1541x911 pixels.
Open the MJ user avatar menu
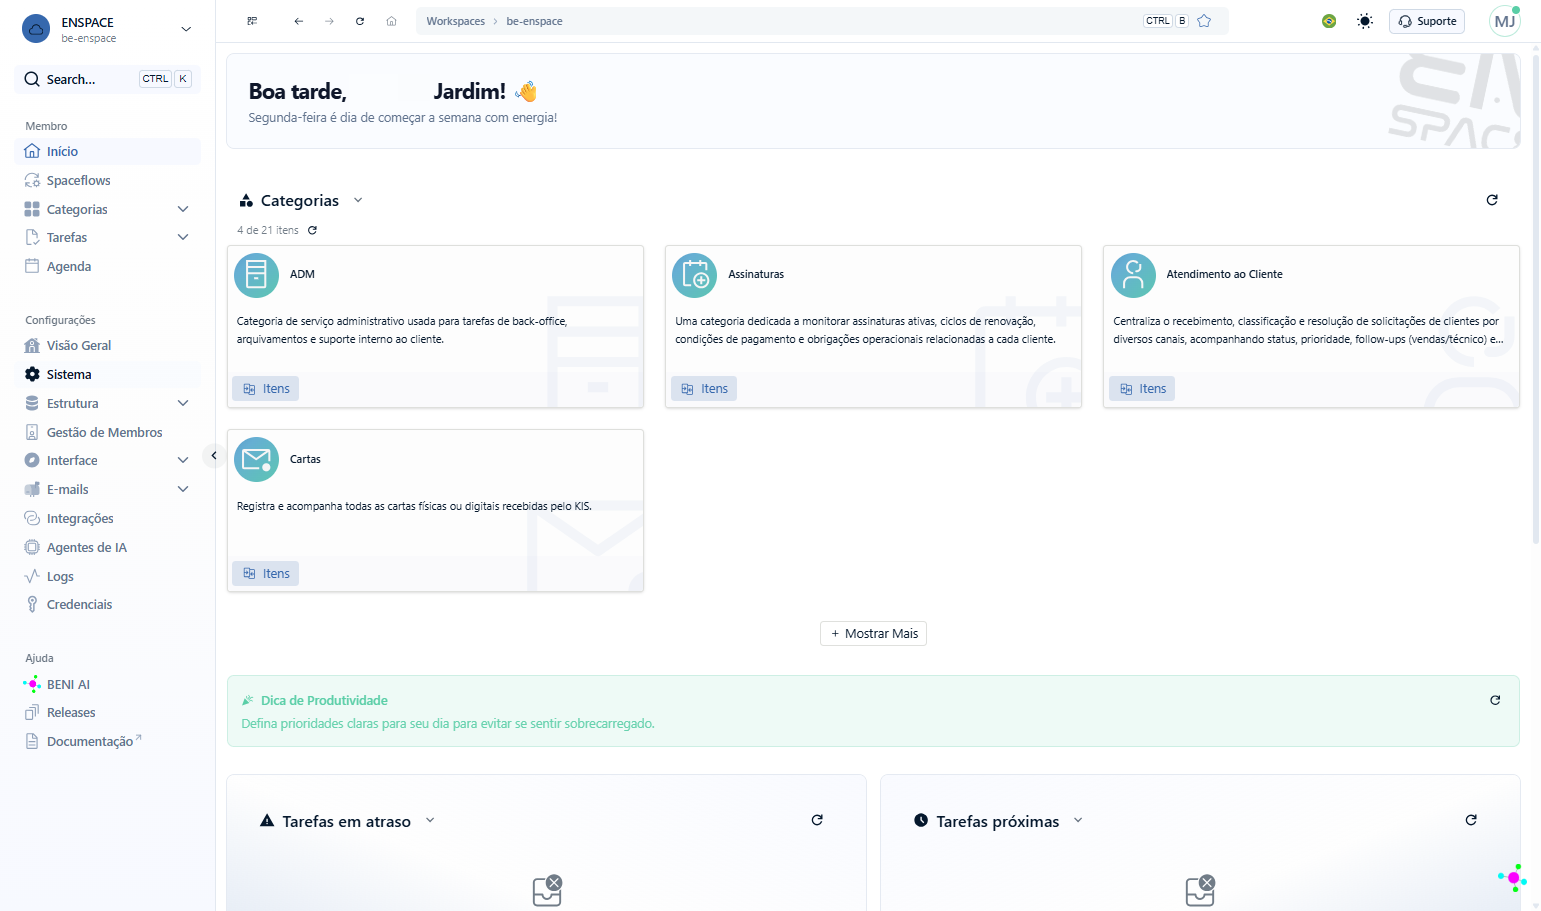pyautogui.click(x=1504, y=21)
